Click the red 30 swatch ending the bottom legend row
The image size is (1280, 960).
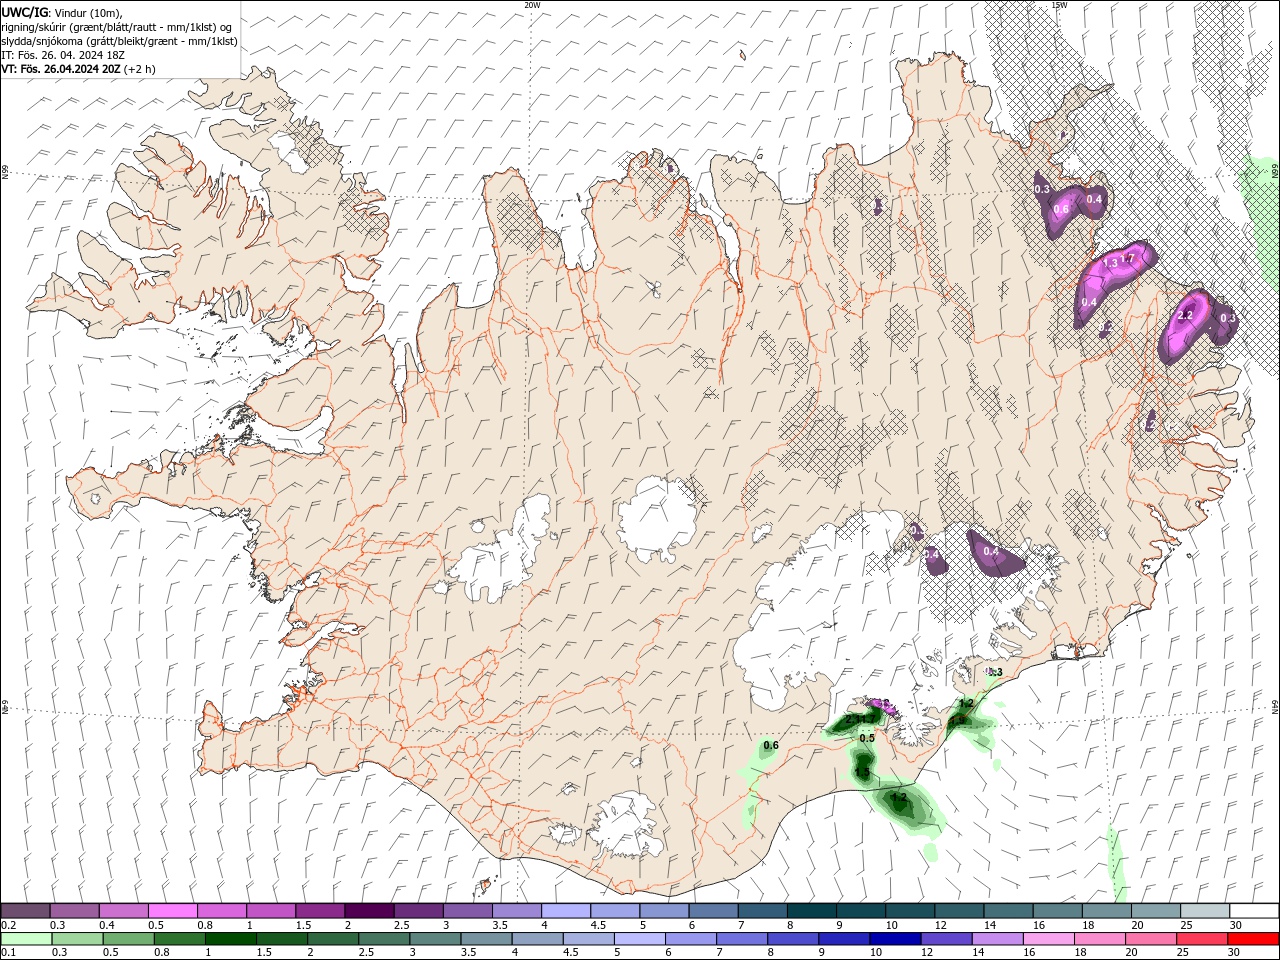[1253, 939]
